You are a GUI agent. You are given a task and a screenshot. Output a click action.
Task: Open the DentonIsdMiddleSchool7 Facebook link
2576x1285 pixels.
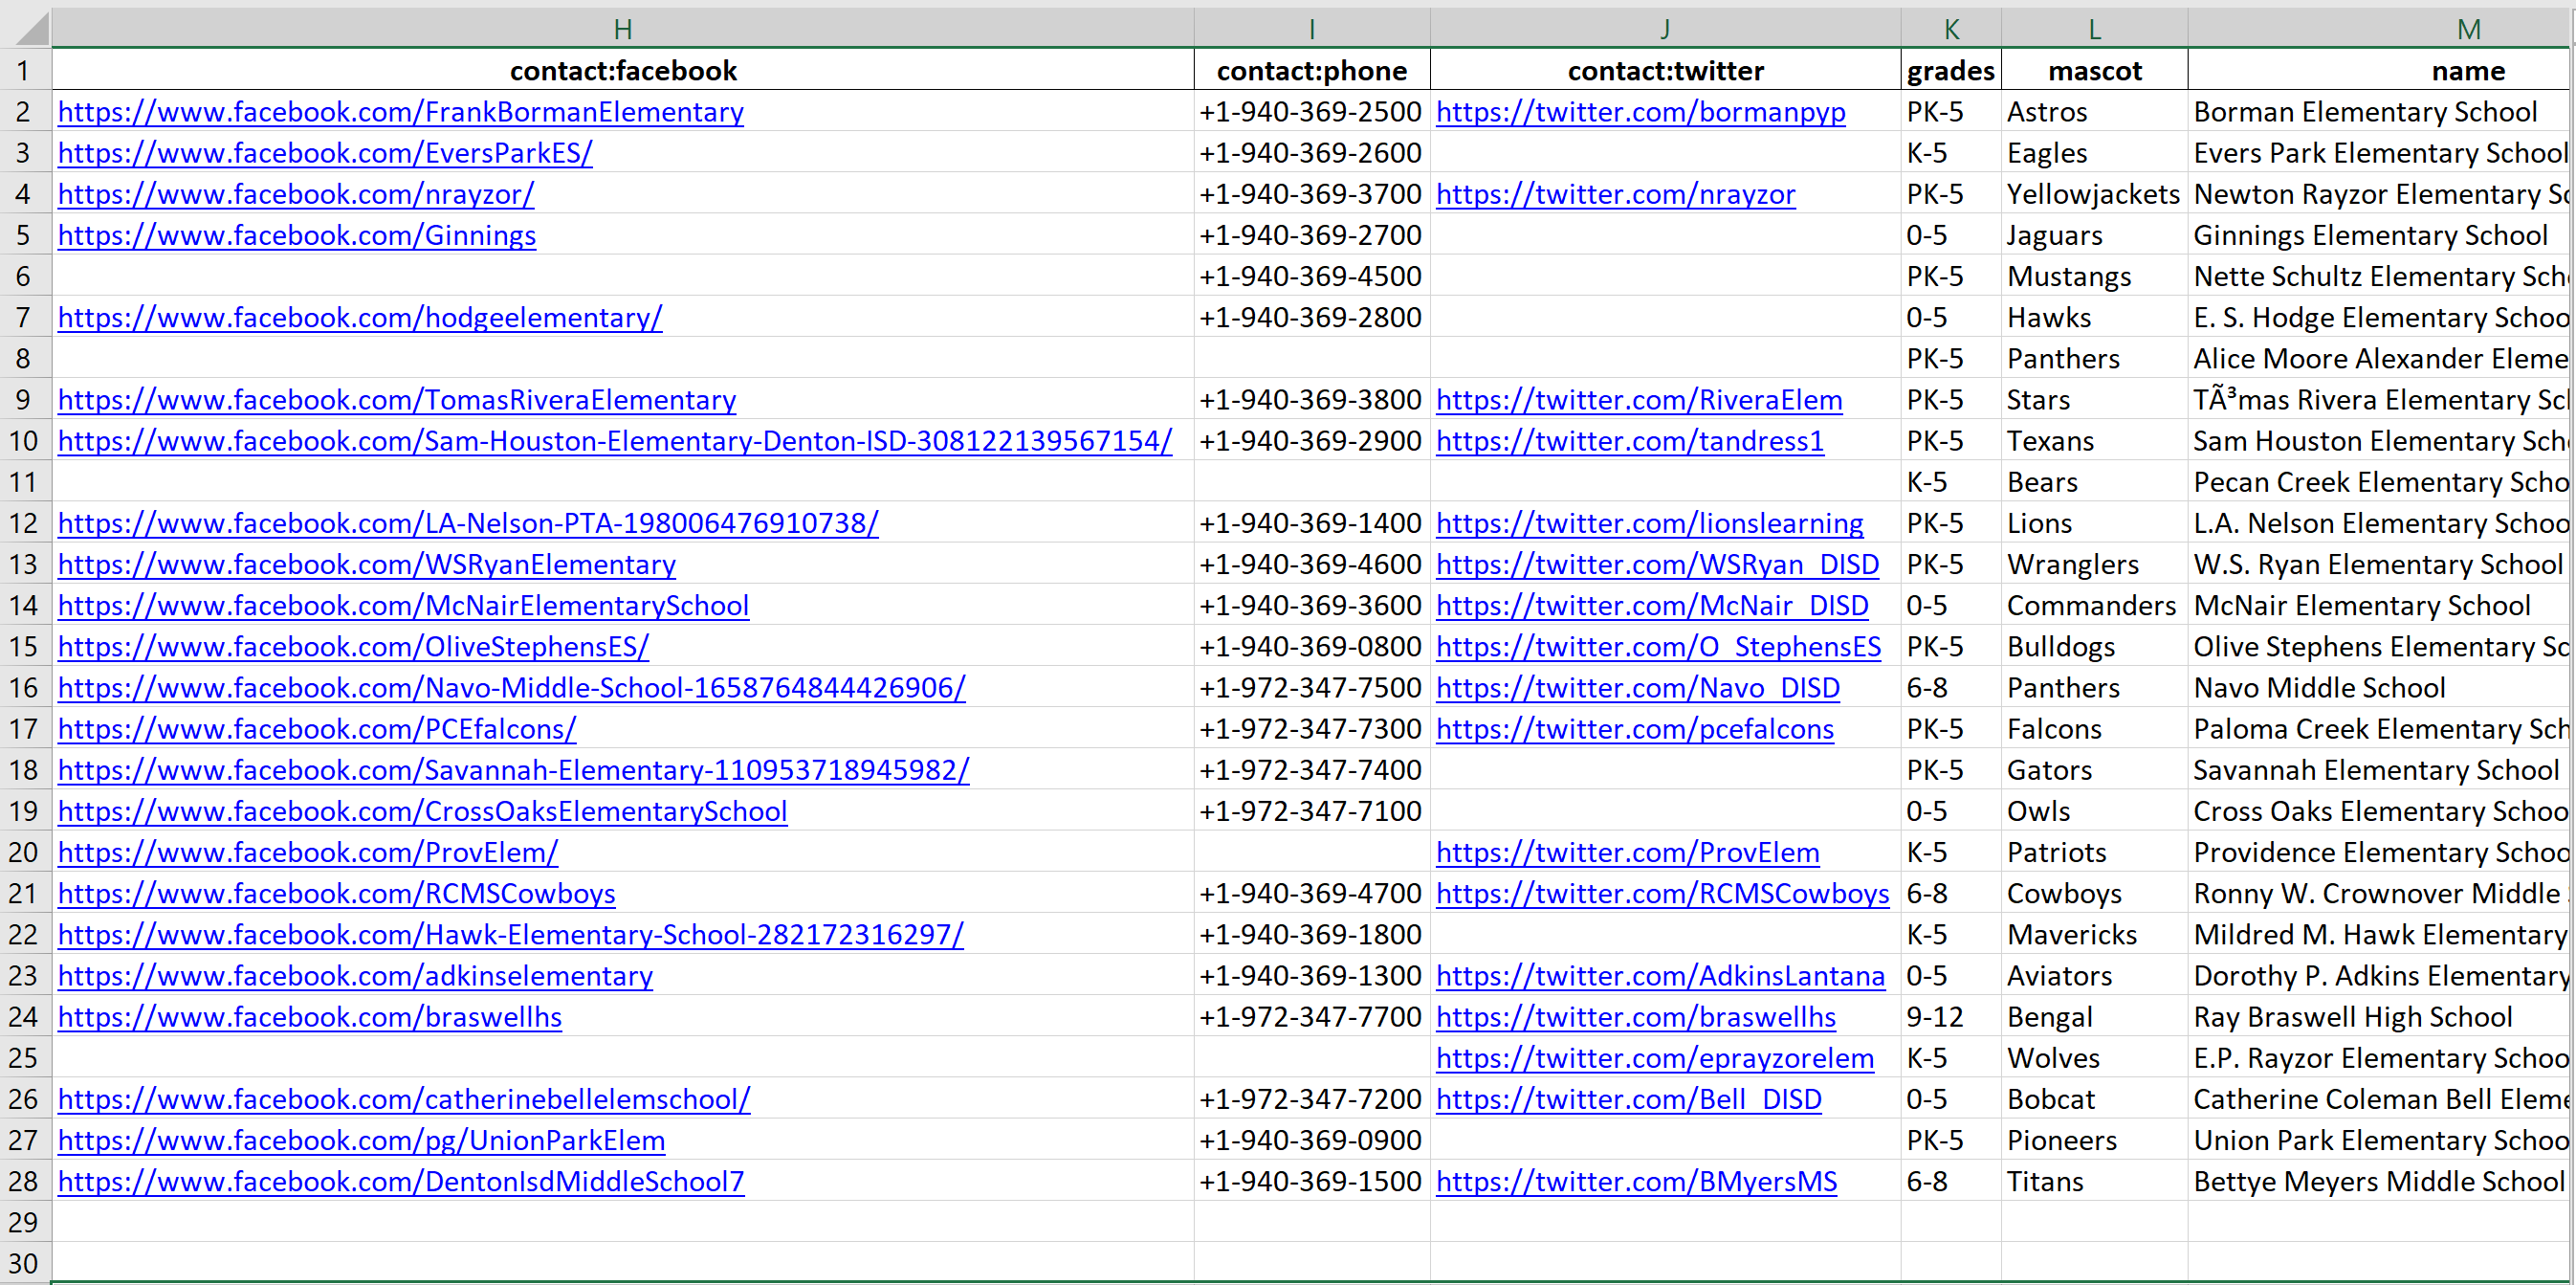click(x=401, y=1182)
